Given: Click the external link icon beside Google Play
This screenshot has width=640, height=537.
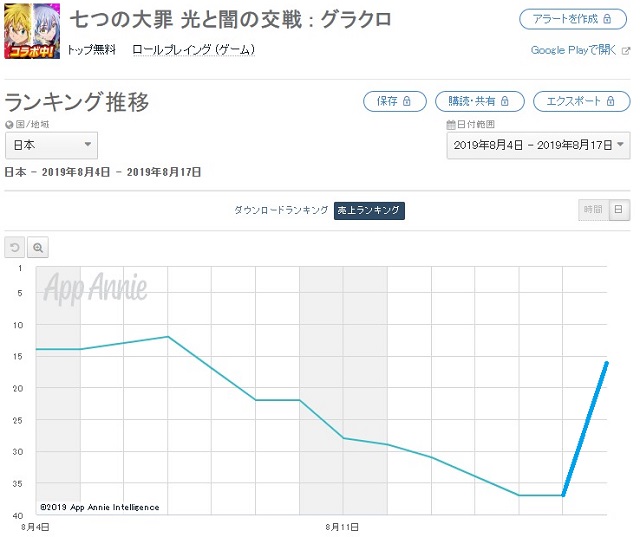Looking at the screenshot, I should click(x=625, y=51).
